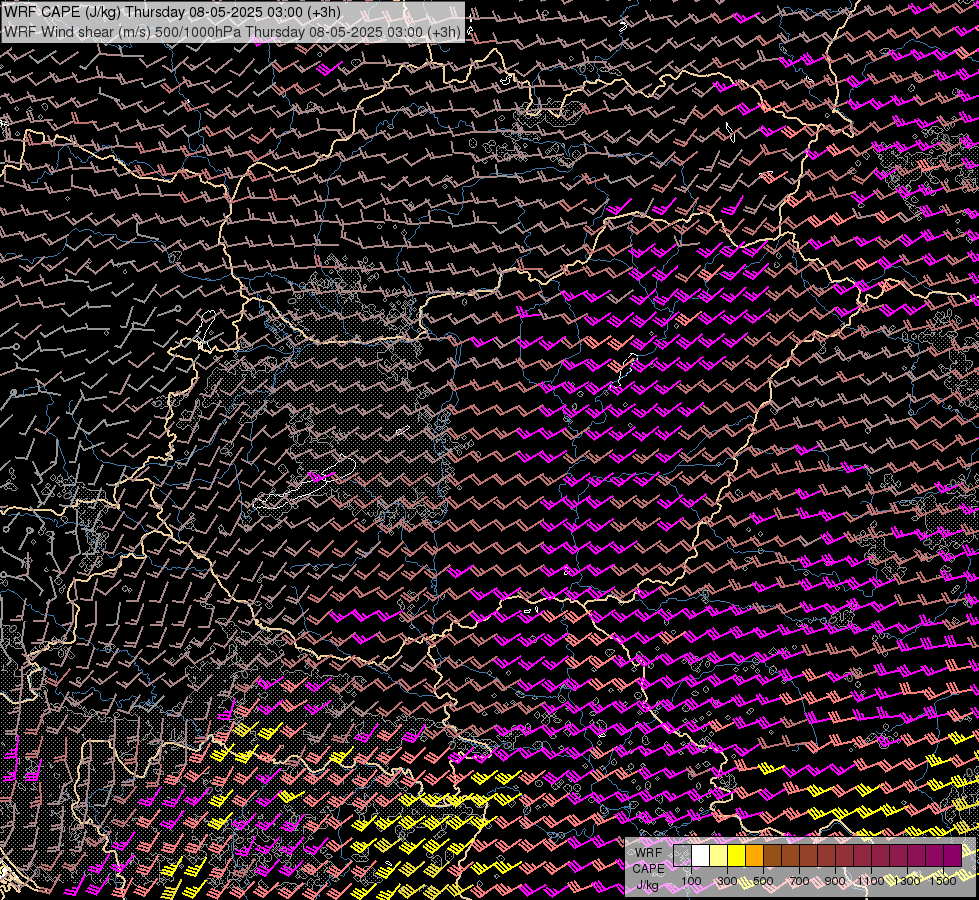Click the 1100 legend value
The height and width of the screenshot is (900, 979).
(x=871, y=881)
